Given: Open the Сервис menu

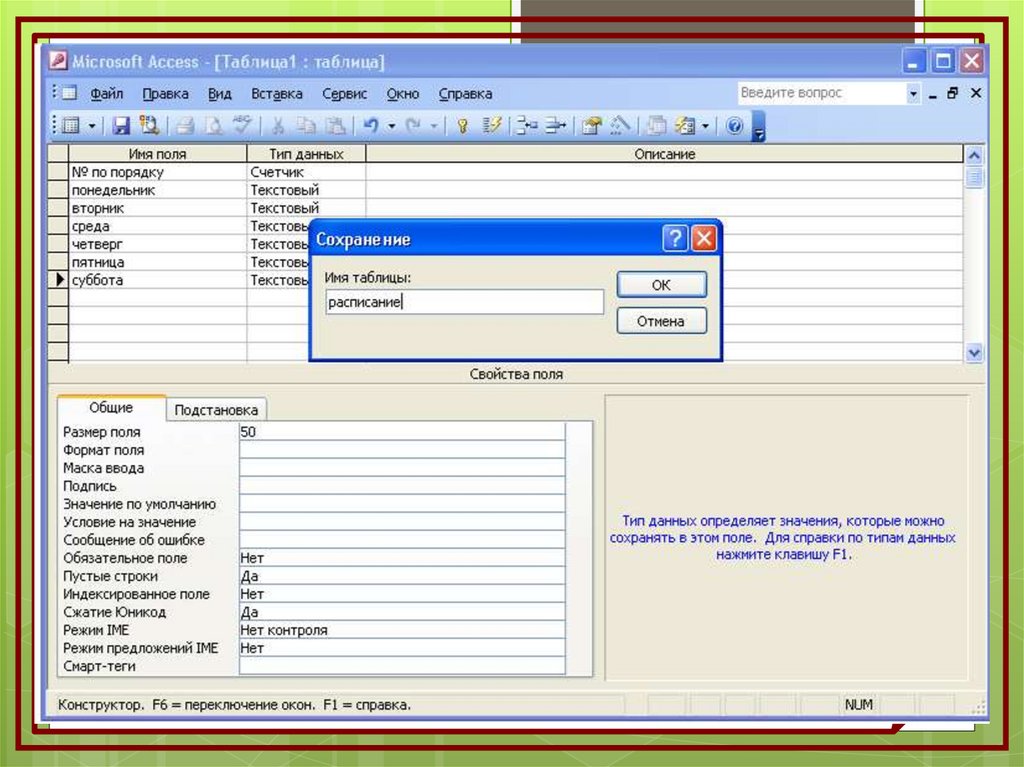Looking at the screenshot, I should [344, 94].
